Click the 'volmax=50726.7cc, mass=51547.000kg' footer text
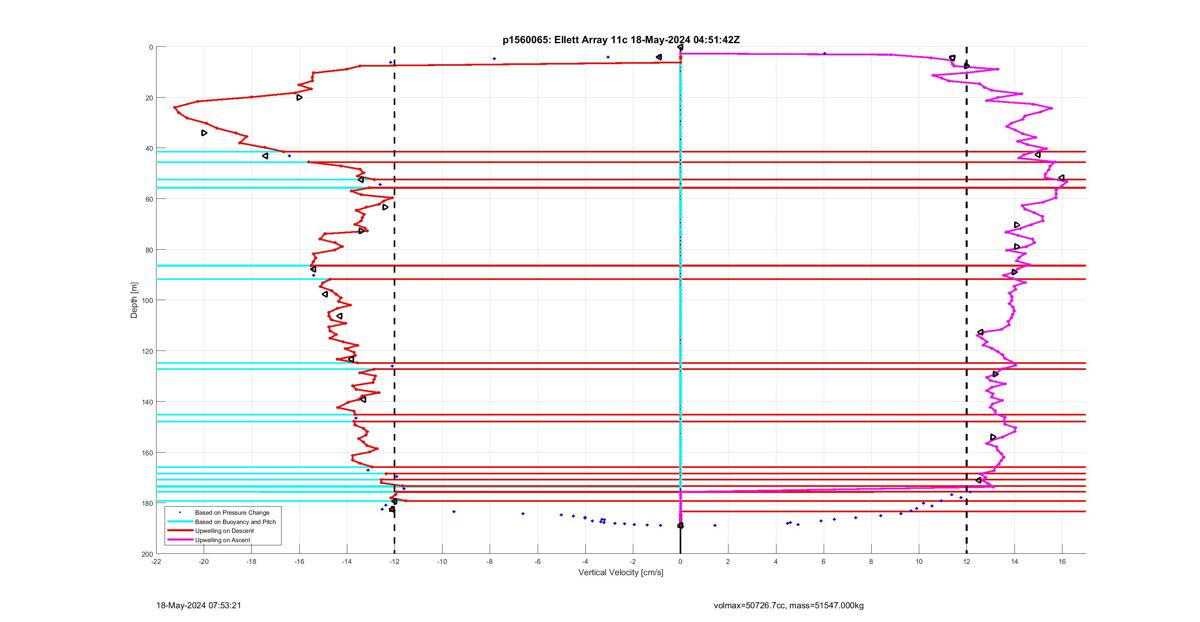The width and height of the screenshot is (1200, 622). (788, 605)
